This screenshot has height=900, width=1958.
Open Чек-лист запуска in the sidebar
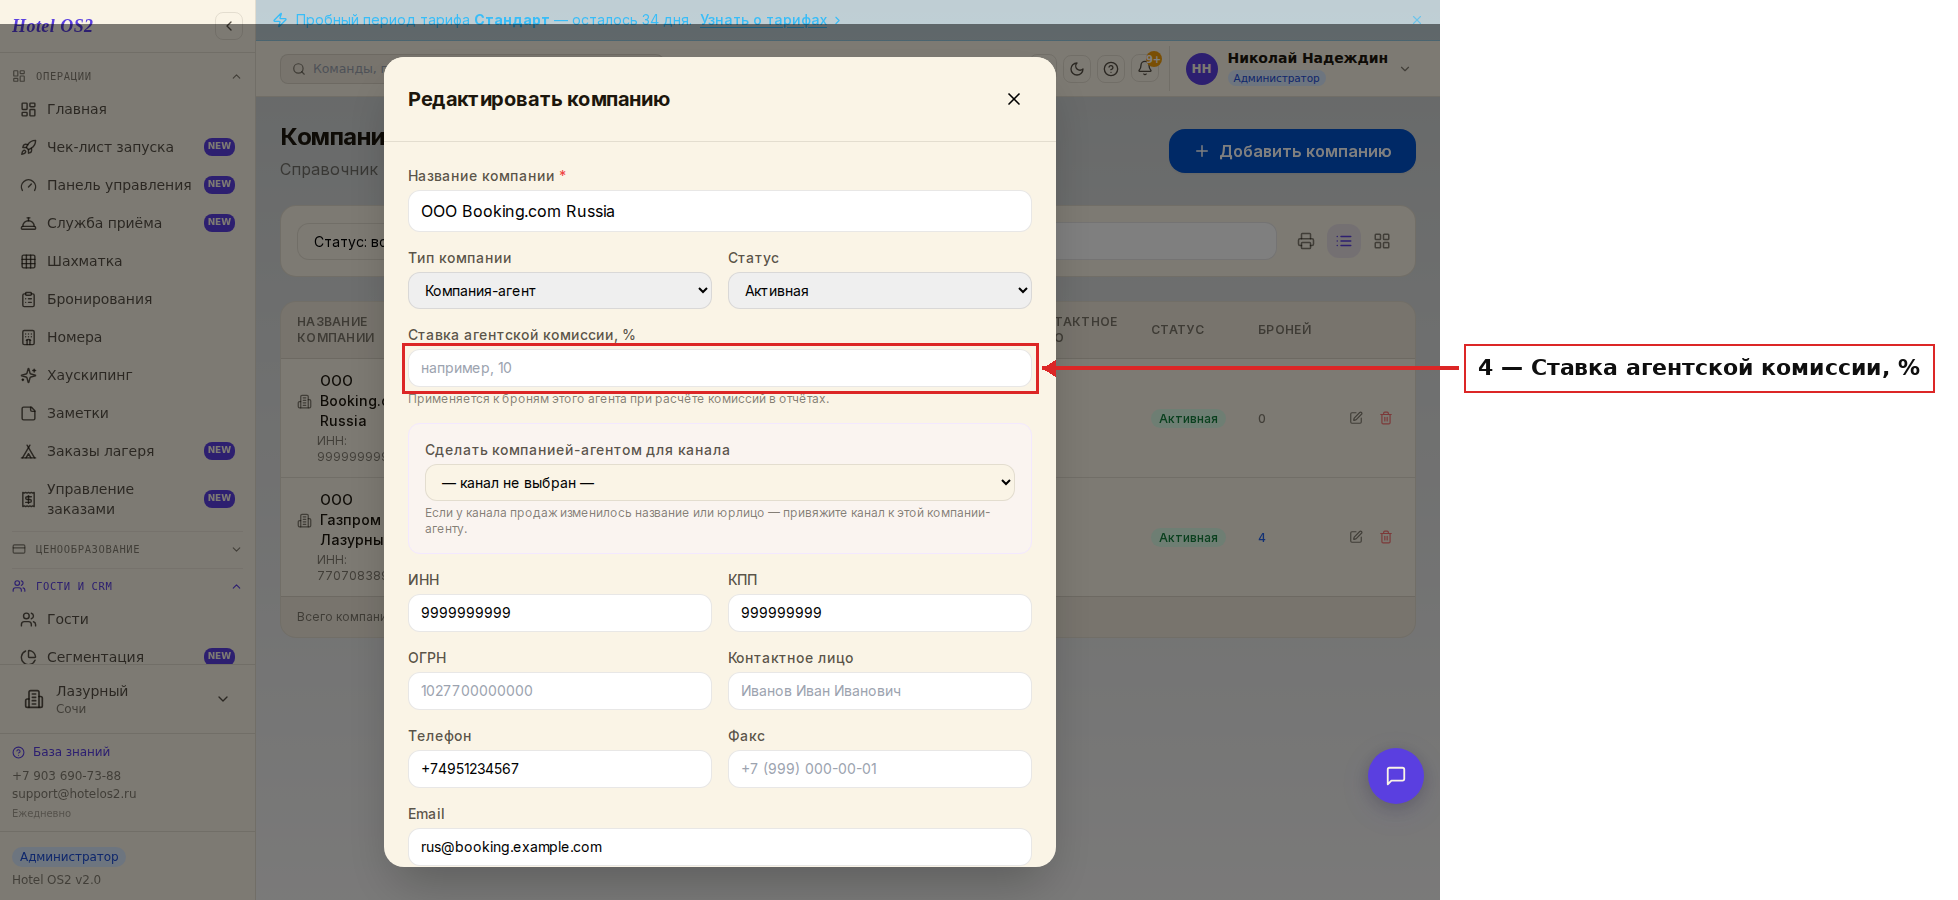pyautogui.click(x=127, y=147)
